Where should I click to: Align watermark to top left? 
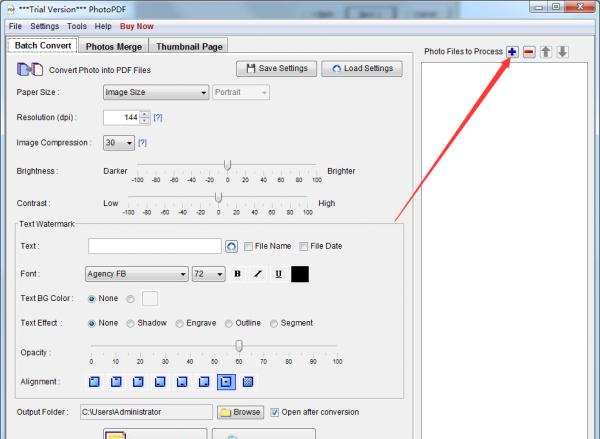pyautogui.click(x=94, y=382)
